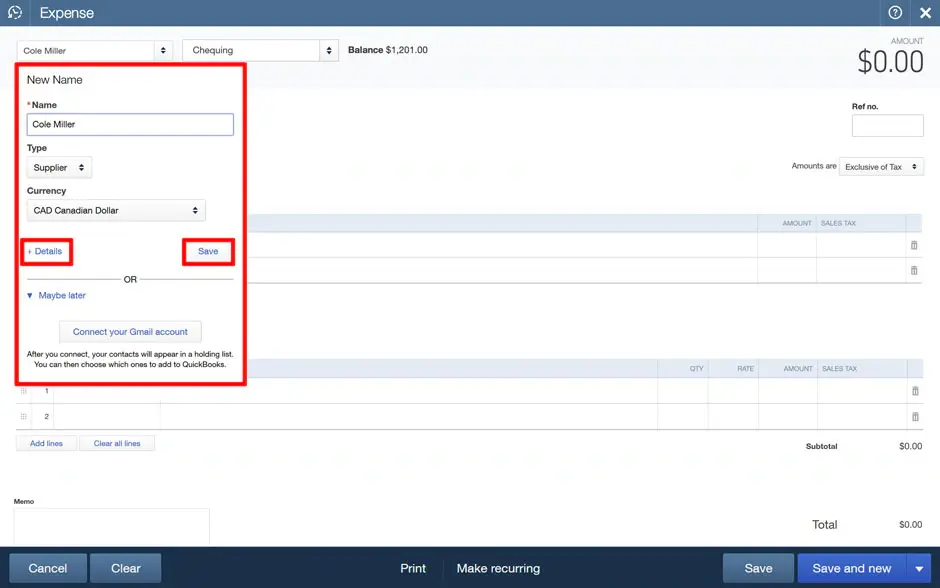Expand the + Details link
Viewport: 940px width, 588px height.
tap(45, 251)
